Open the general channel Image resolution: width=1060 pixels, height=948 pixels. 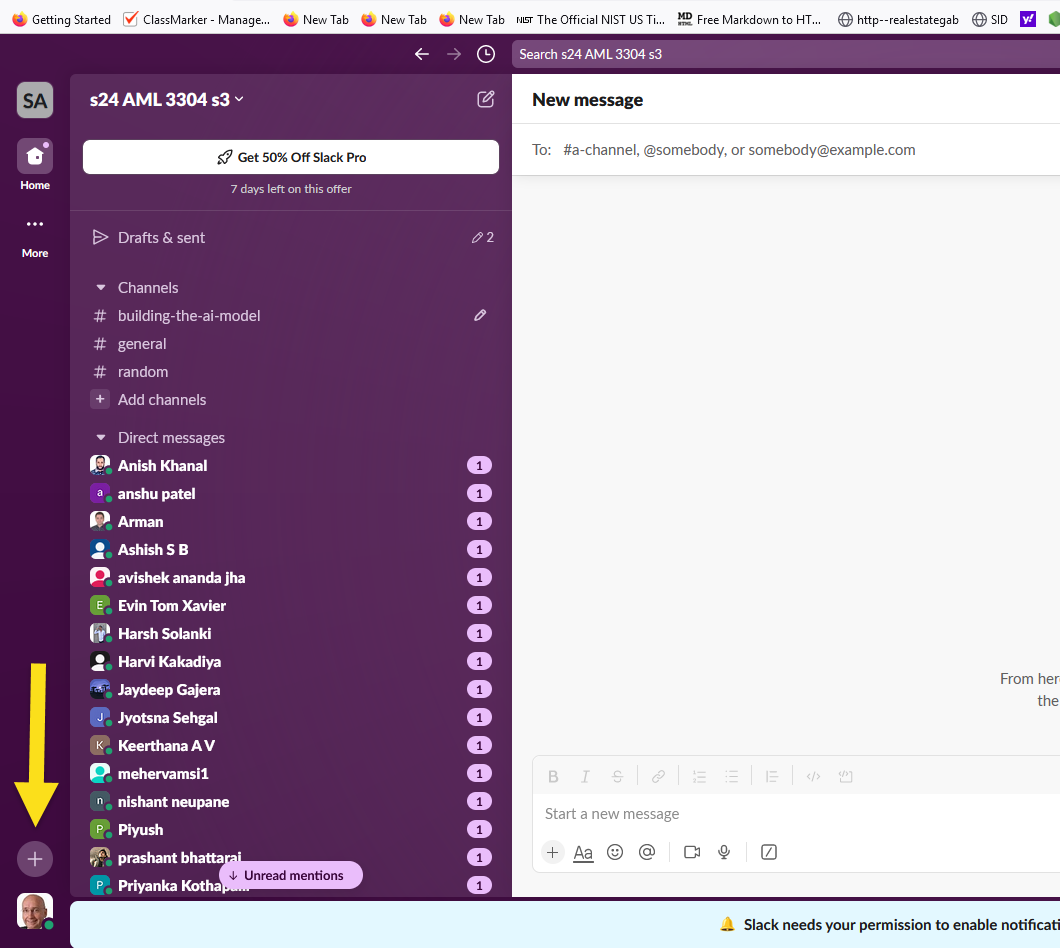291,343
